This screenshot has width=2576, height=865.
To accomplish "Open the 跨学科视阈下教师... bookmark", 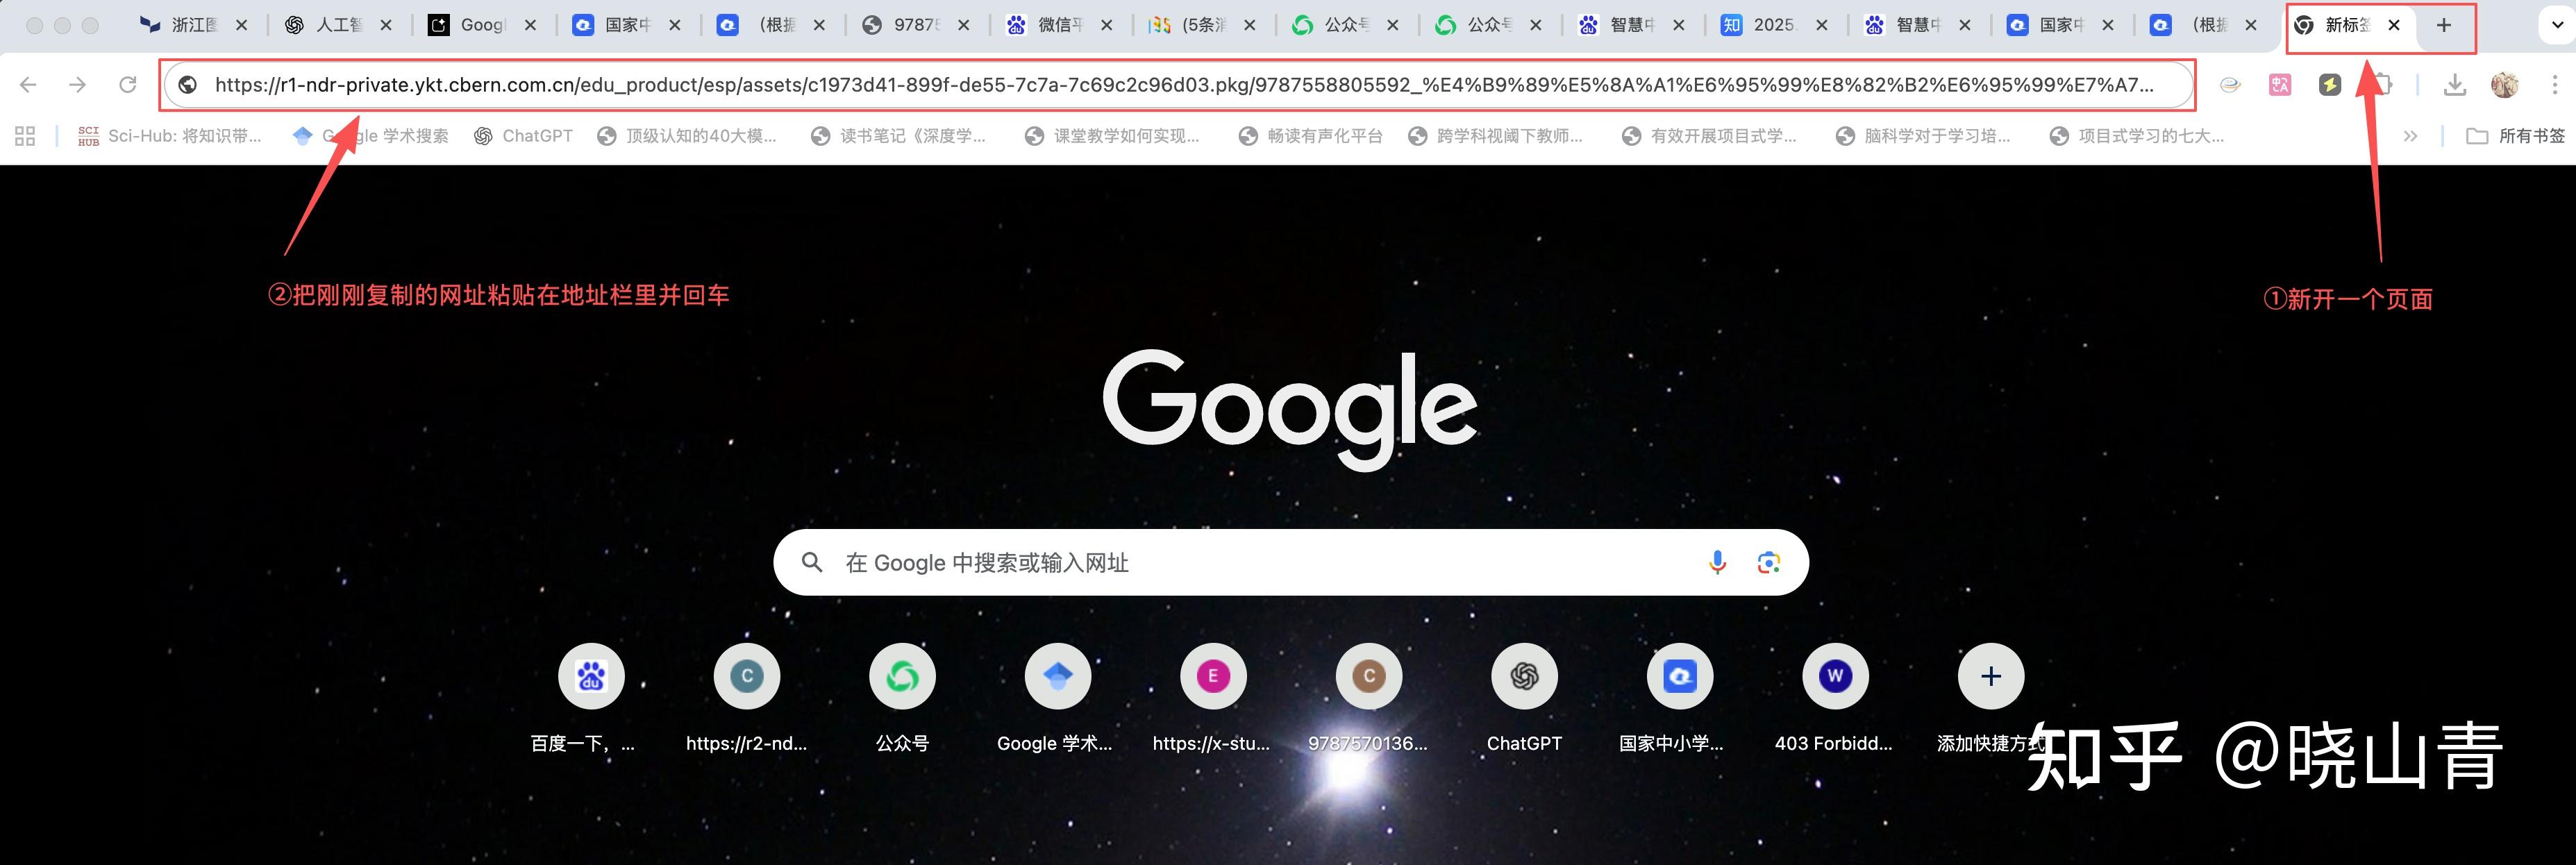I will tap(1495, 136).
